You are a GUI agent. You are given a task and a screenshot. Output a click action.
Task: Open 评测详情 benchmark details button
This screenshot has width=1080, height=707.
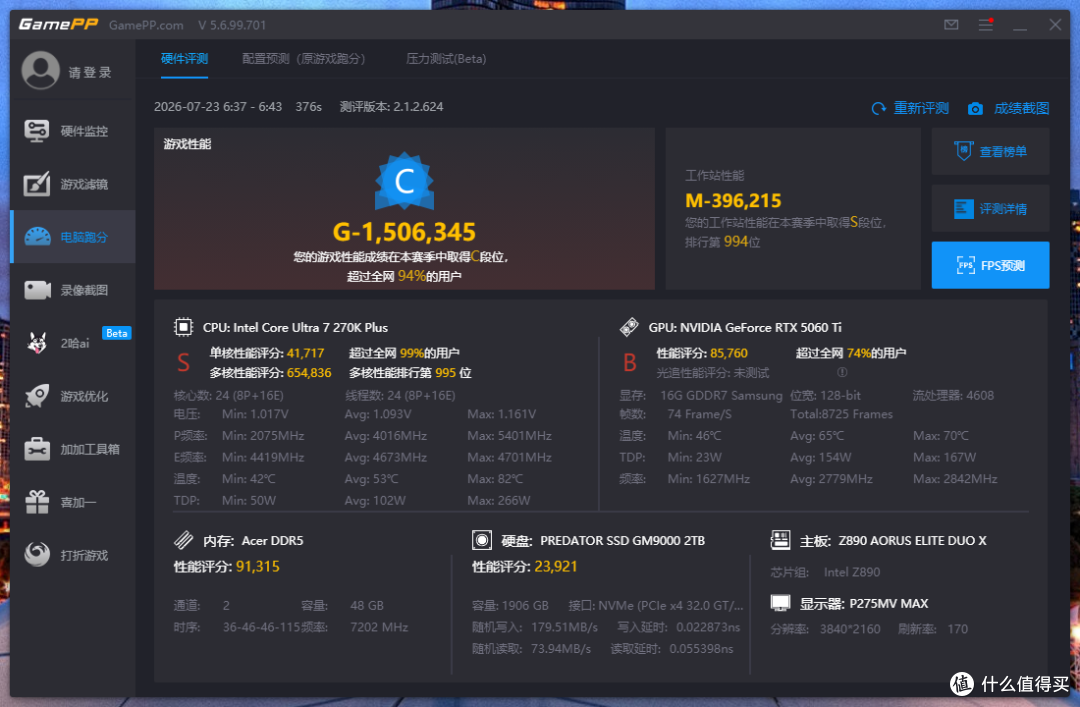click(x=990, y=208)
